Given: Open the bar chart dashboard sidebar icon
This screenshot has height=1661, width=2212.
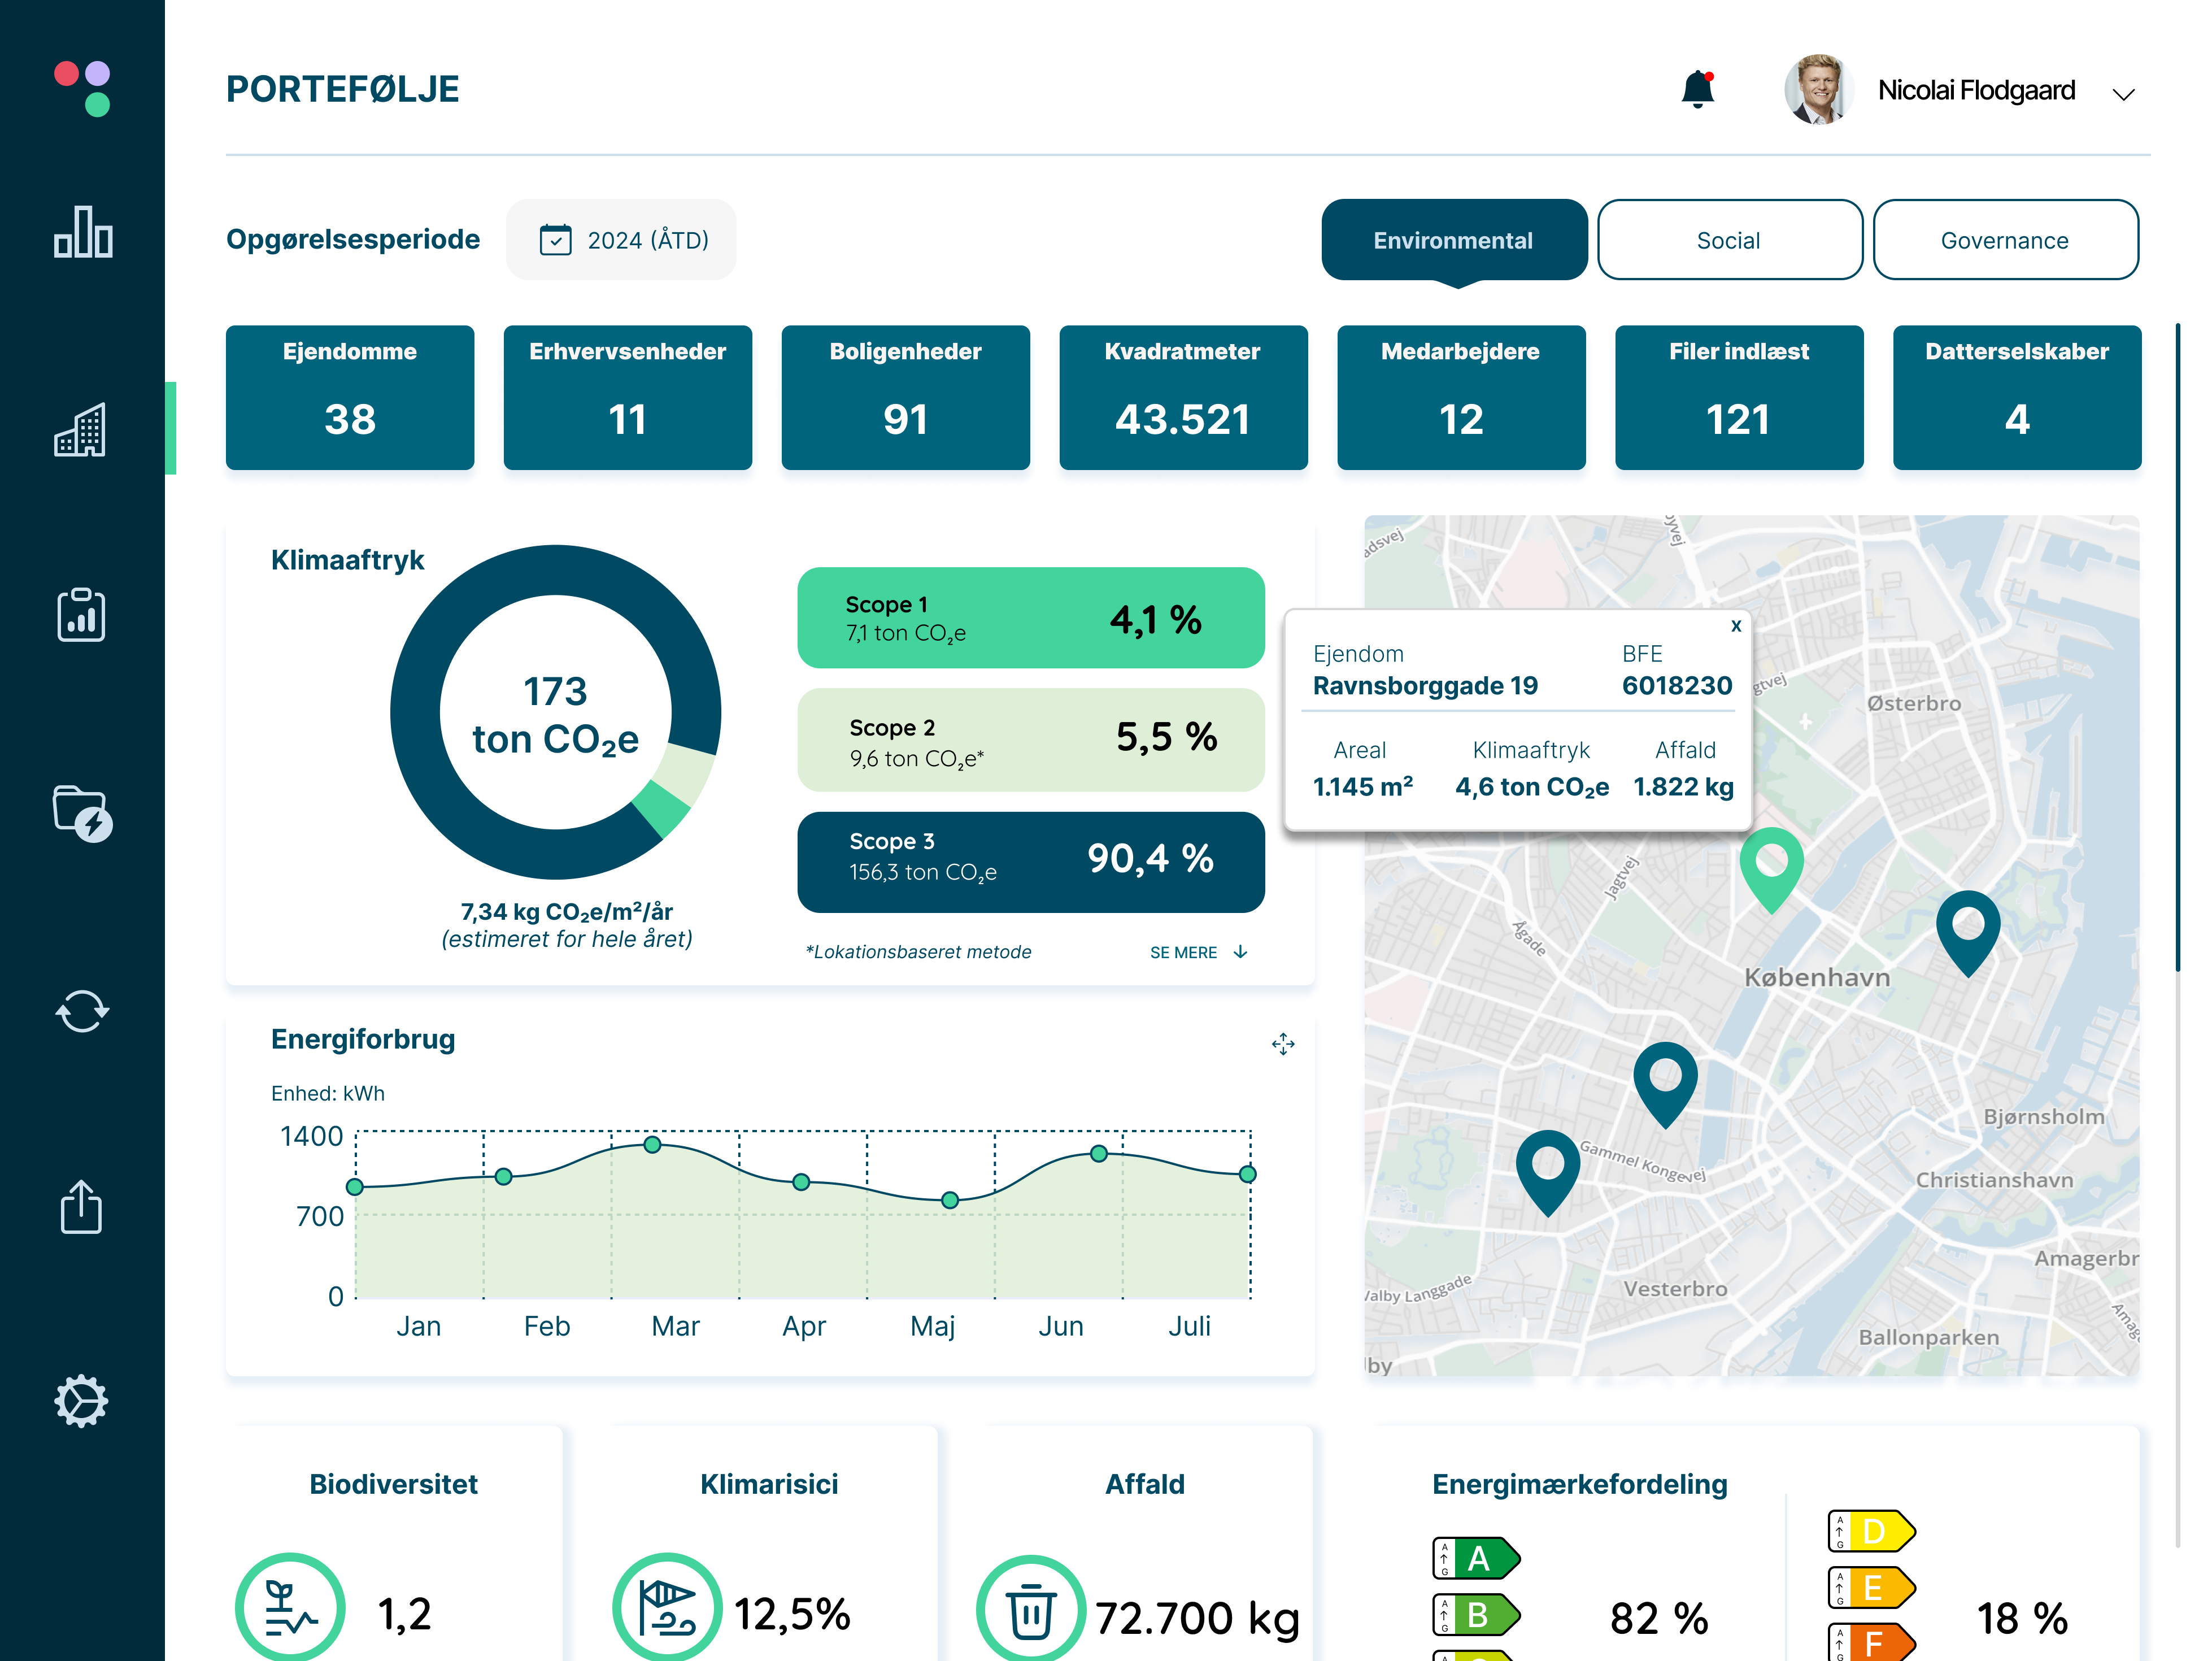Looking at the screenshot, I should click(x=82, y=232).
